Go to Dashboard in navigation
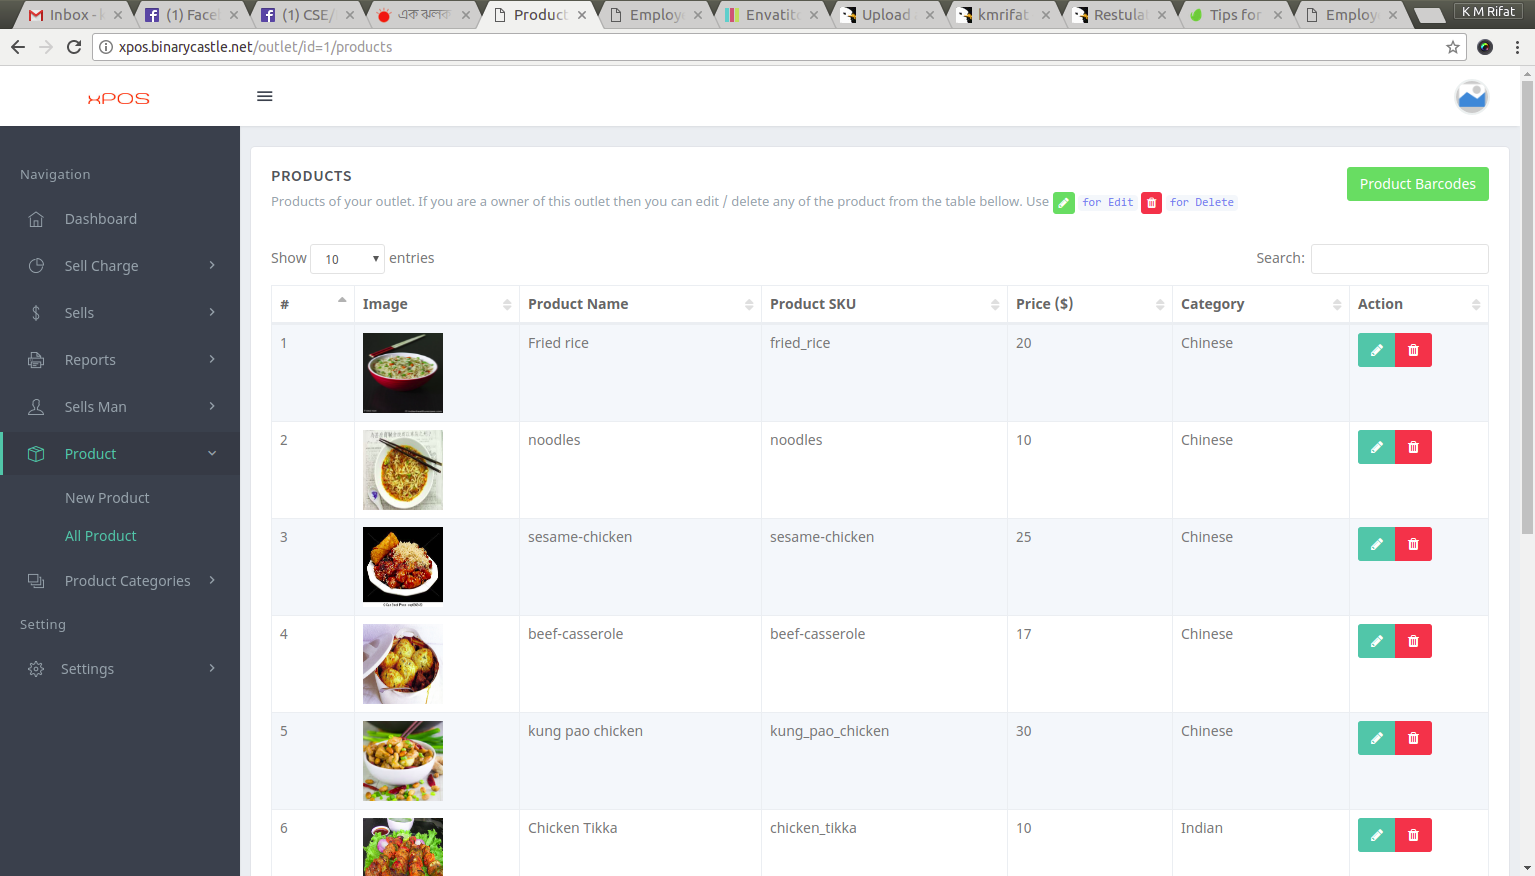The image size is (1535, 876). point(101,219)
